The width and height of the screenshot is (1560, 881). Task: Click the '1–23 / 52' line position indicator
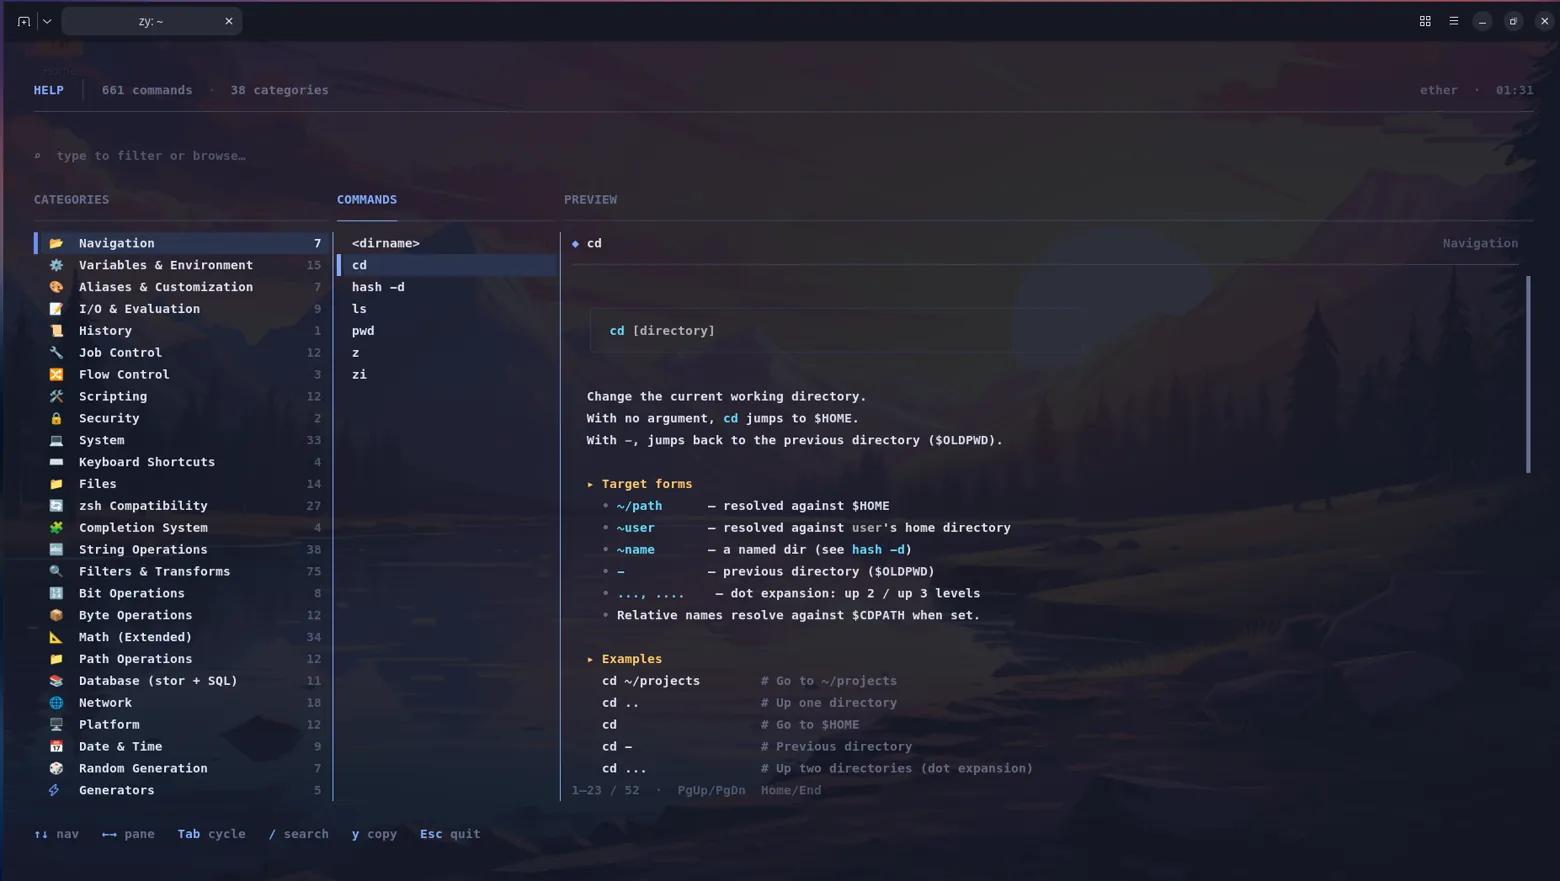point(605,791)
